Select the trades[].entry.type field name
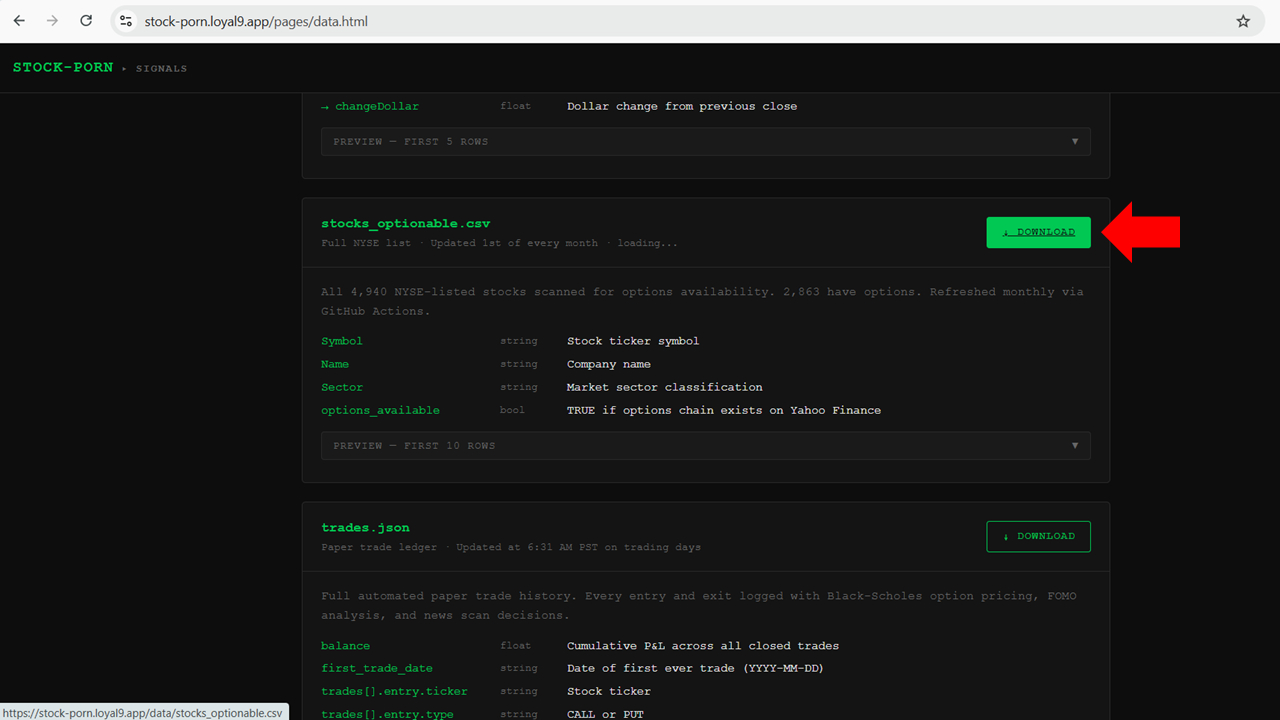This screenshot has width=1280, height=720. (387, 714)
